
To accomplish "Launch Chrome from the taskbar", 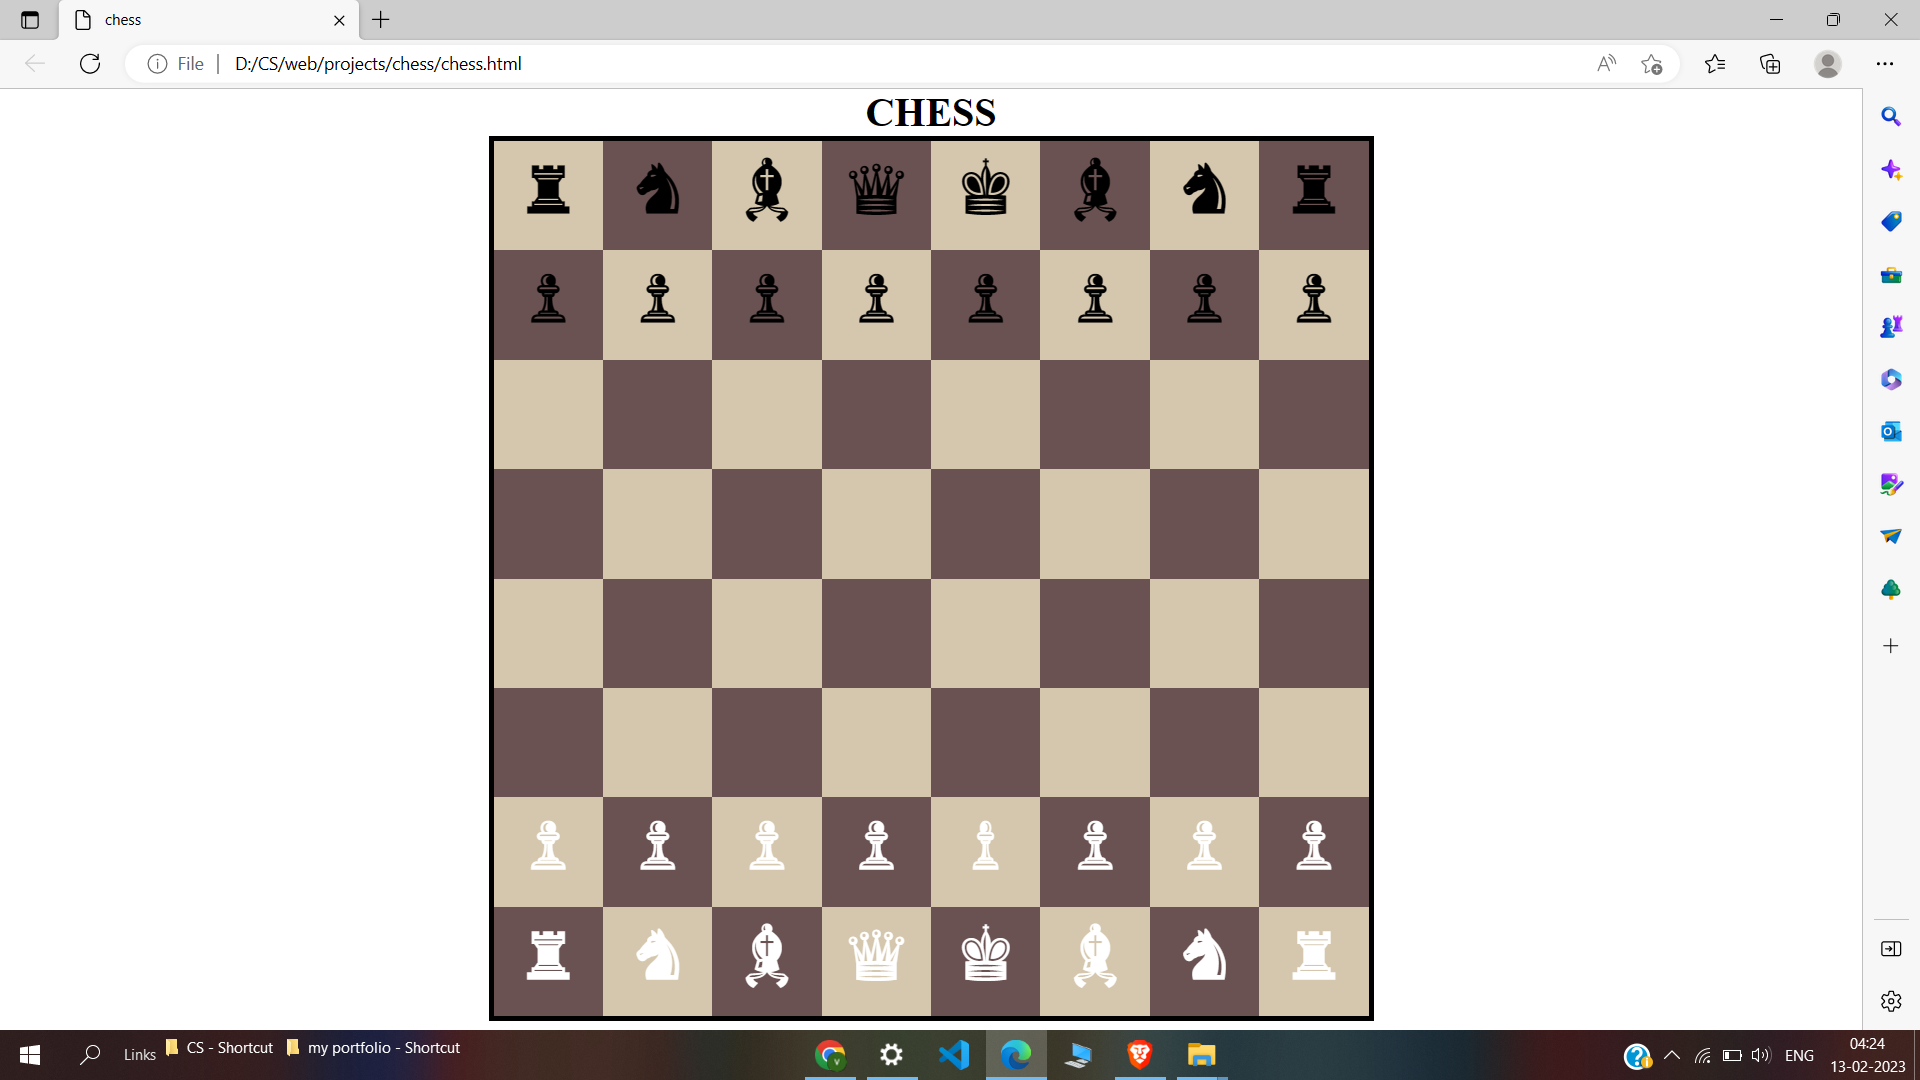I will [831, 1055].
